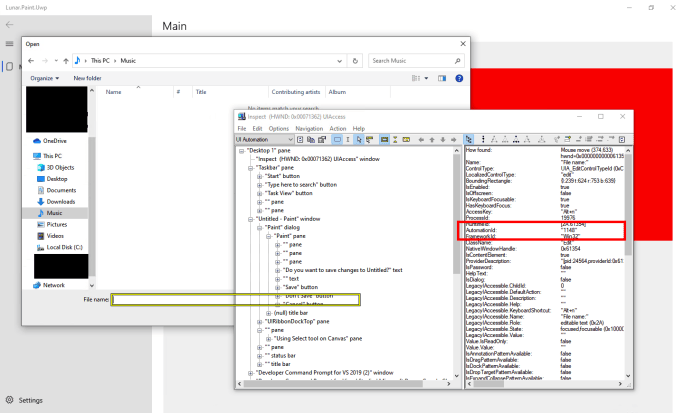Screen dimensions: 684x413
Task: Open the Organize dropdown menu
Action: pos(44,79)
